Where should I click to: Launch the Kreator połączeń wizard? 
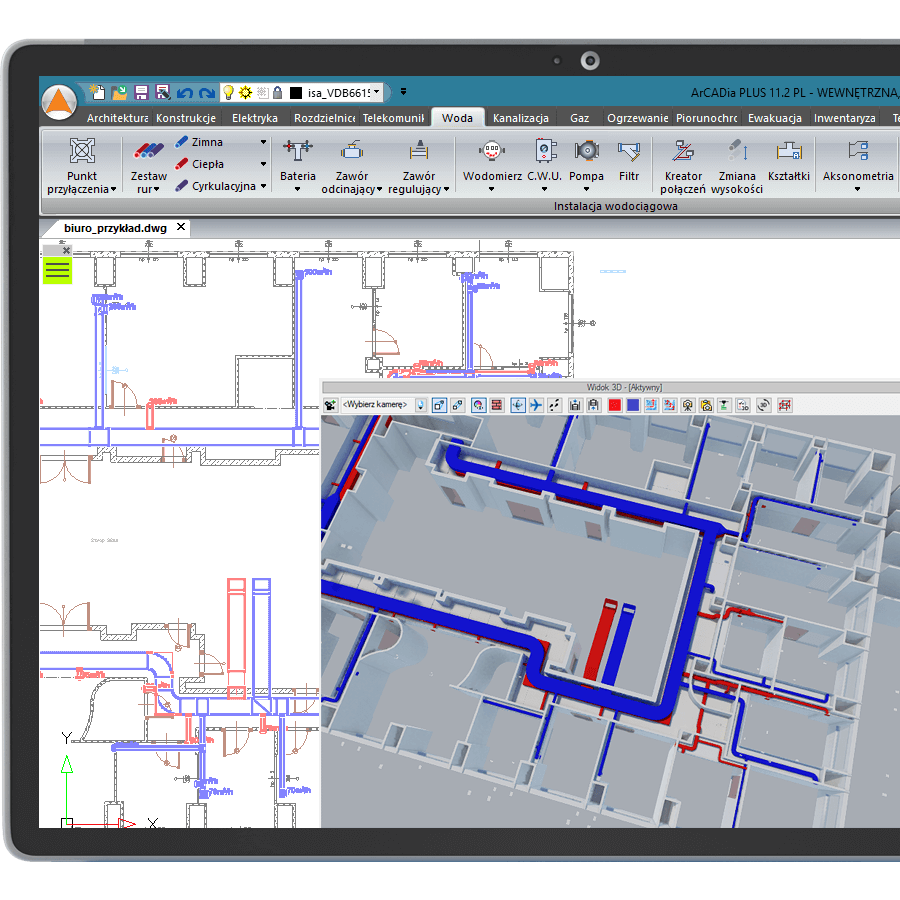683,166
